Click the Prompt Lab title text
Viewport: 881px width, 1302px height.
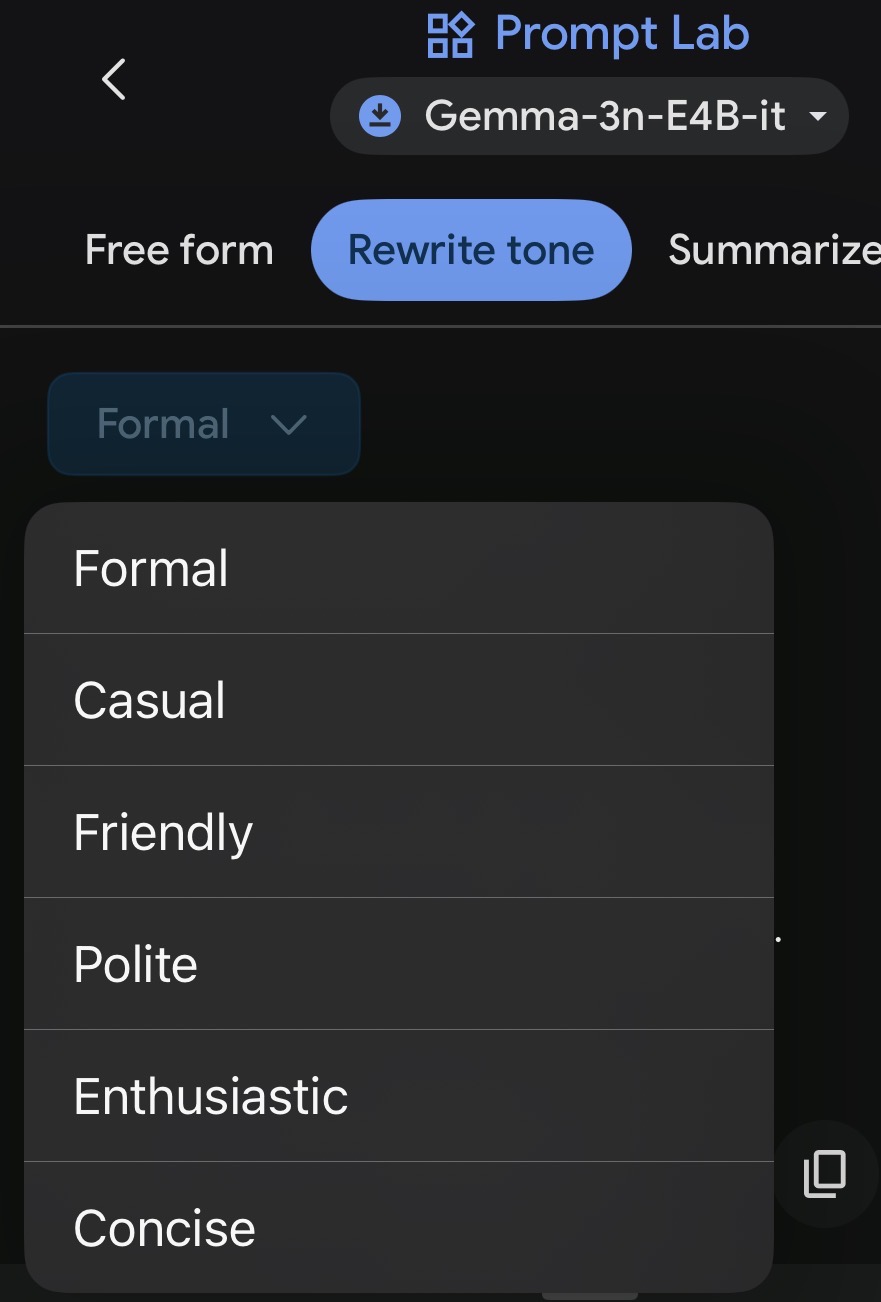pos(622,34)
